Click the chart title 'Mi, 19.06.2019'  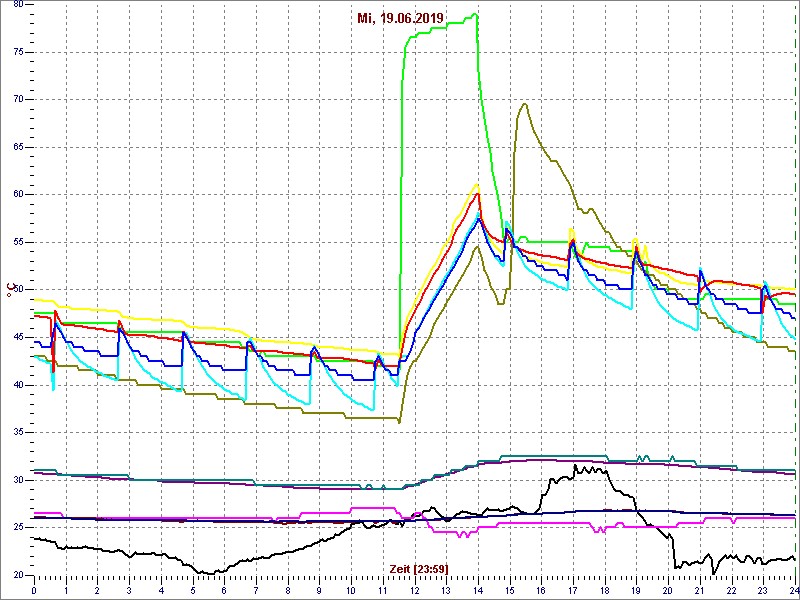(400, 19)
